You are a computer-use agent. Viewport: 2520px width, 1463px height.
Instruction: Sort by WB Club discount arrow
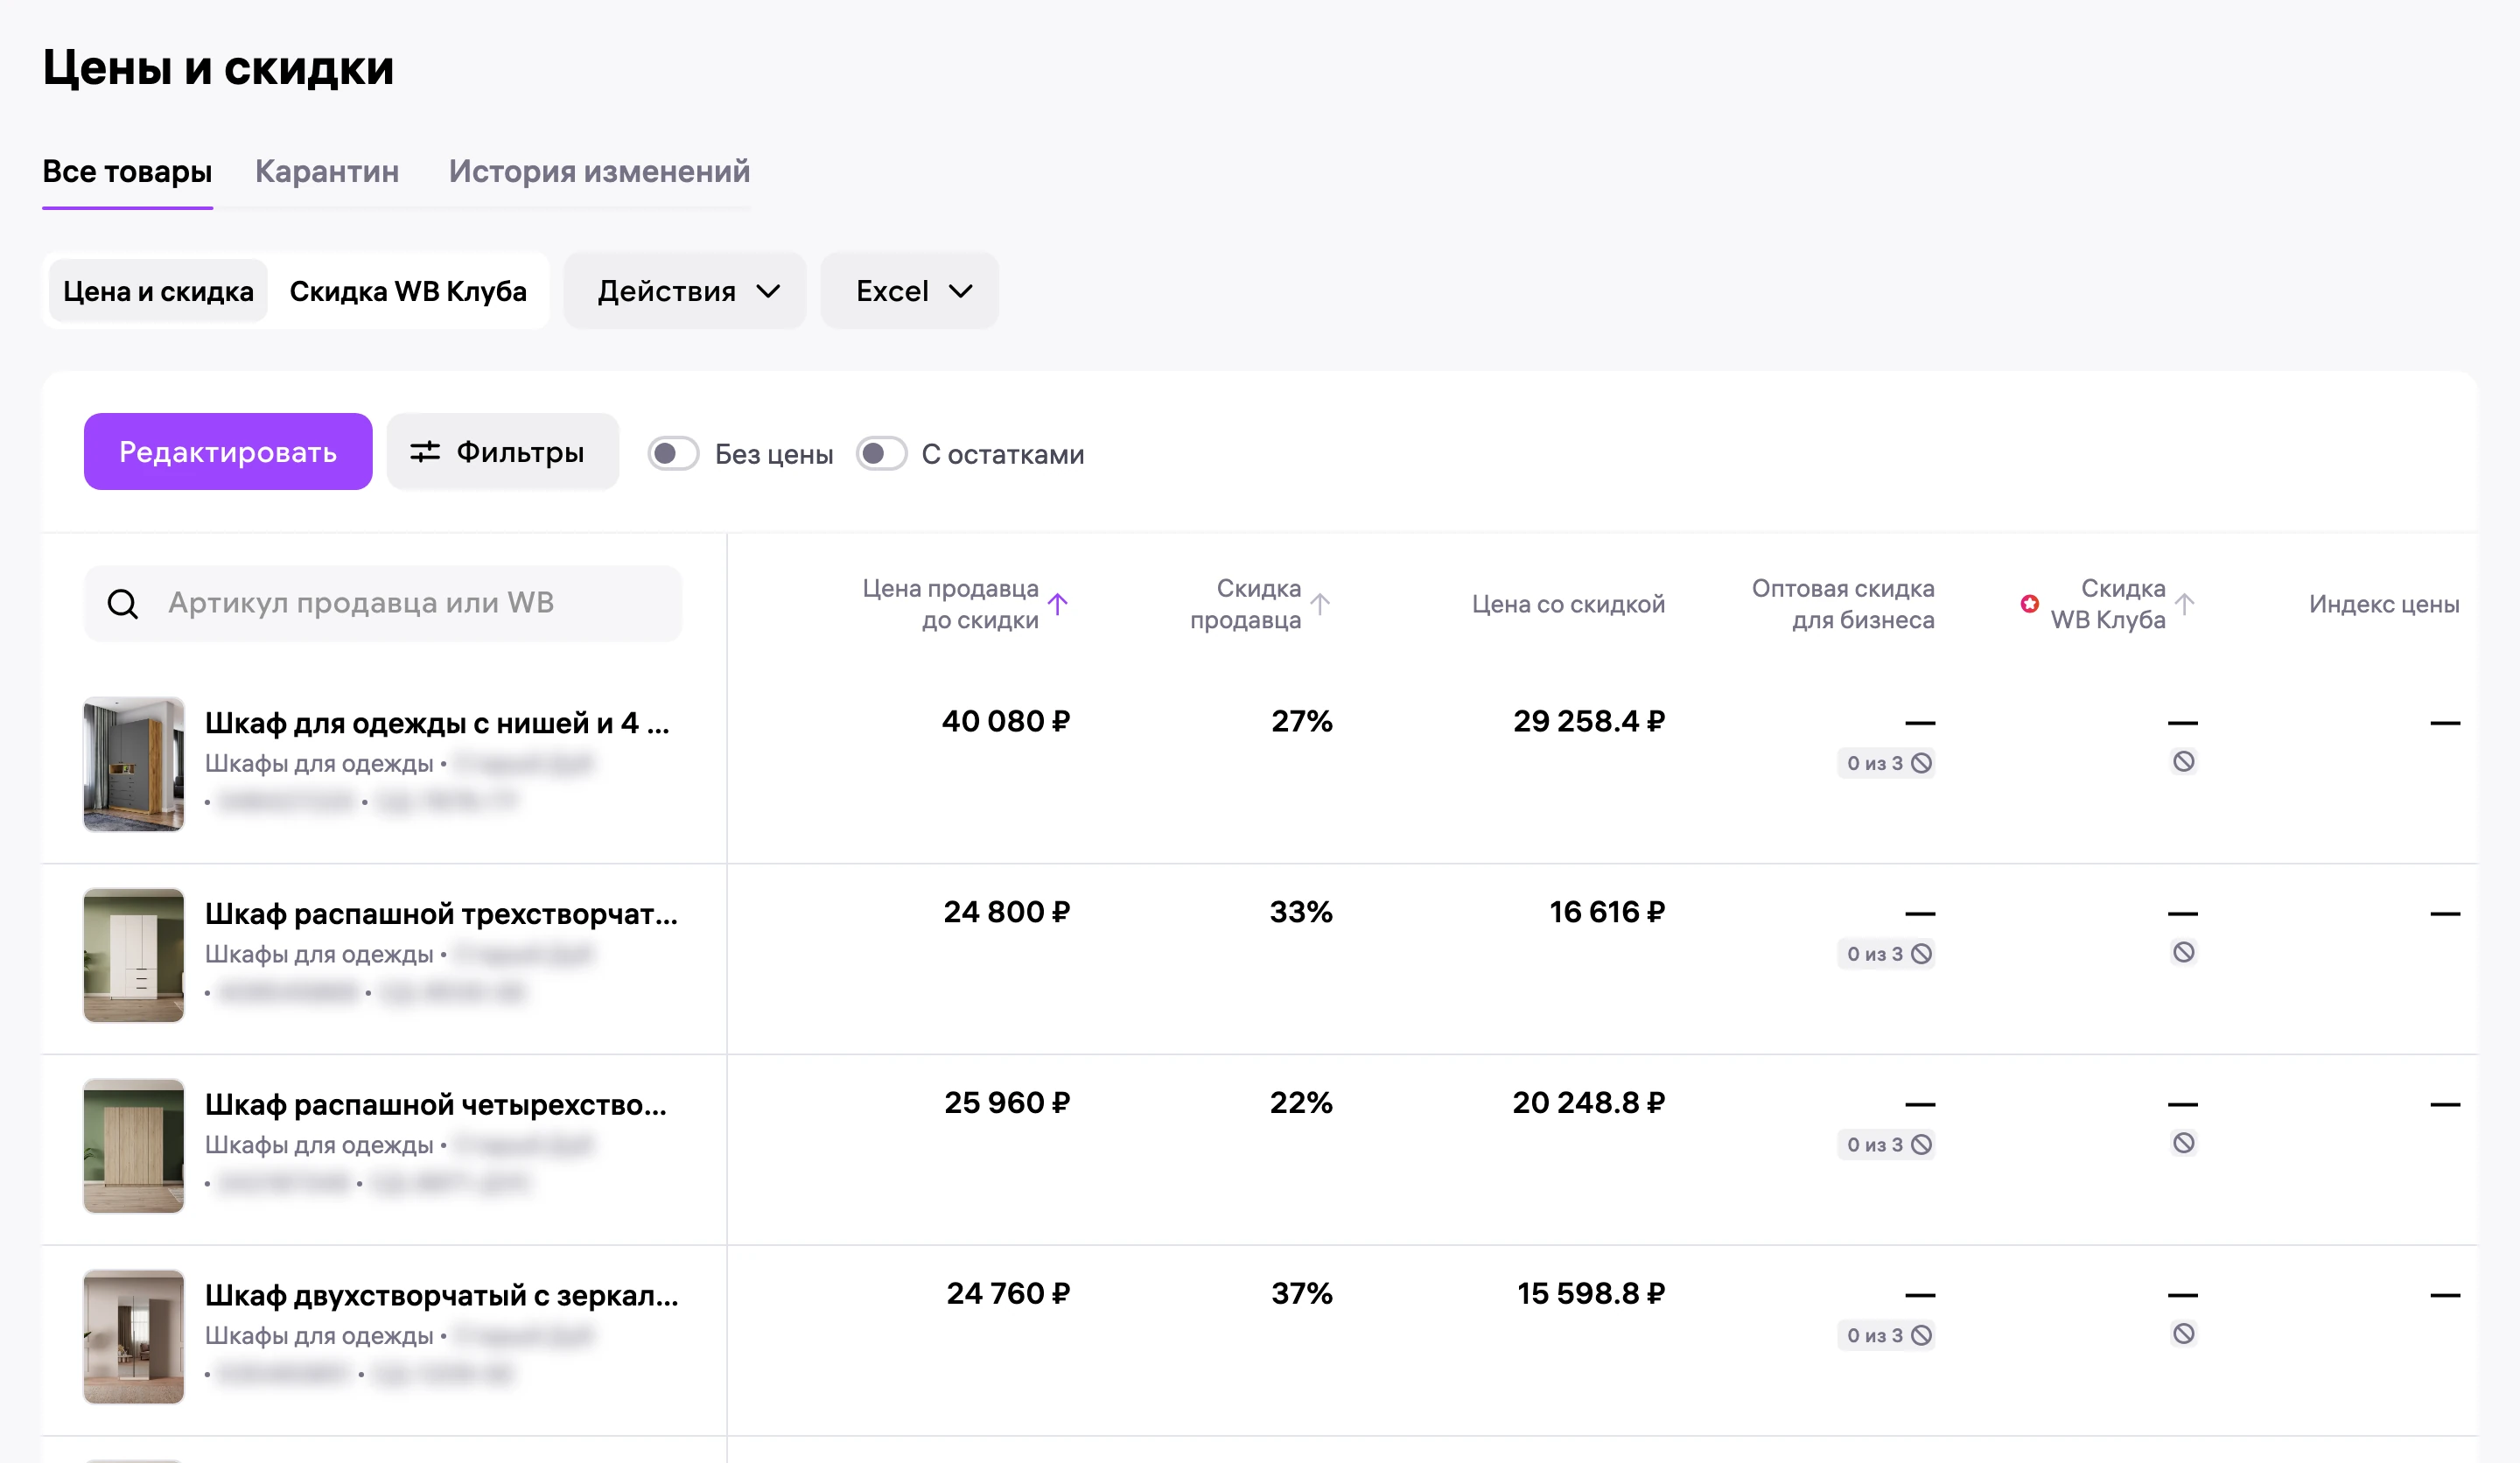click(x=2185, y=604)
